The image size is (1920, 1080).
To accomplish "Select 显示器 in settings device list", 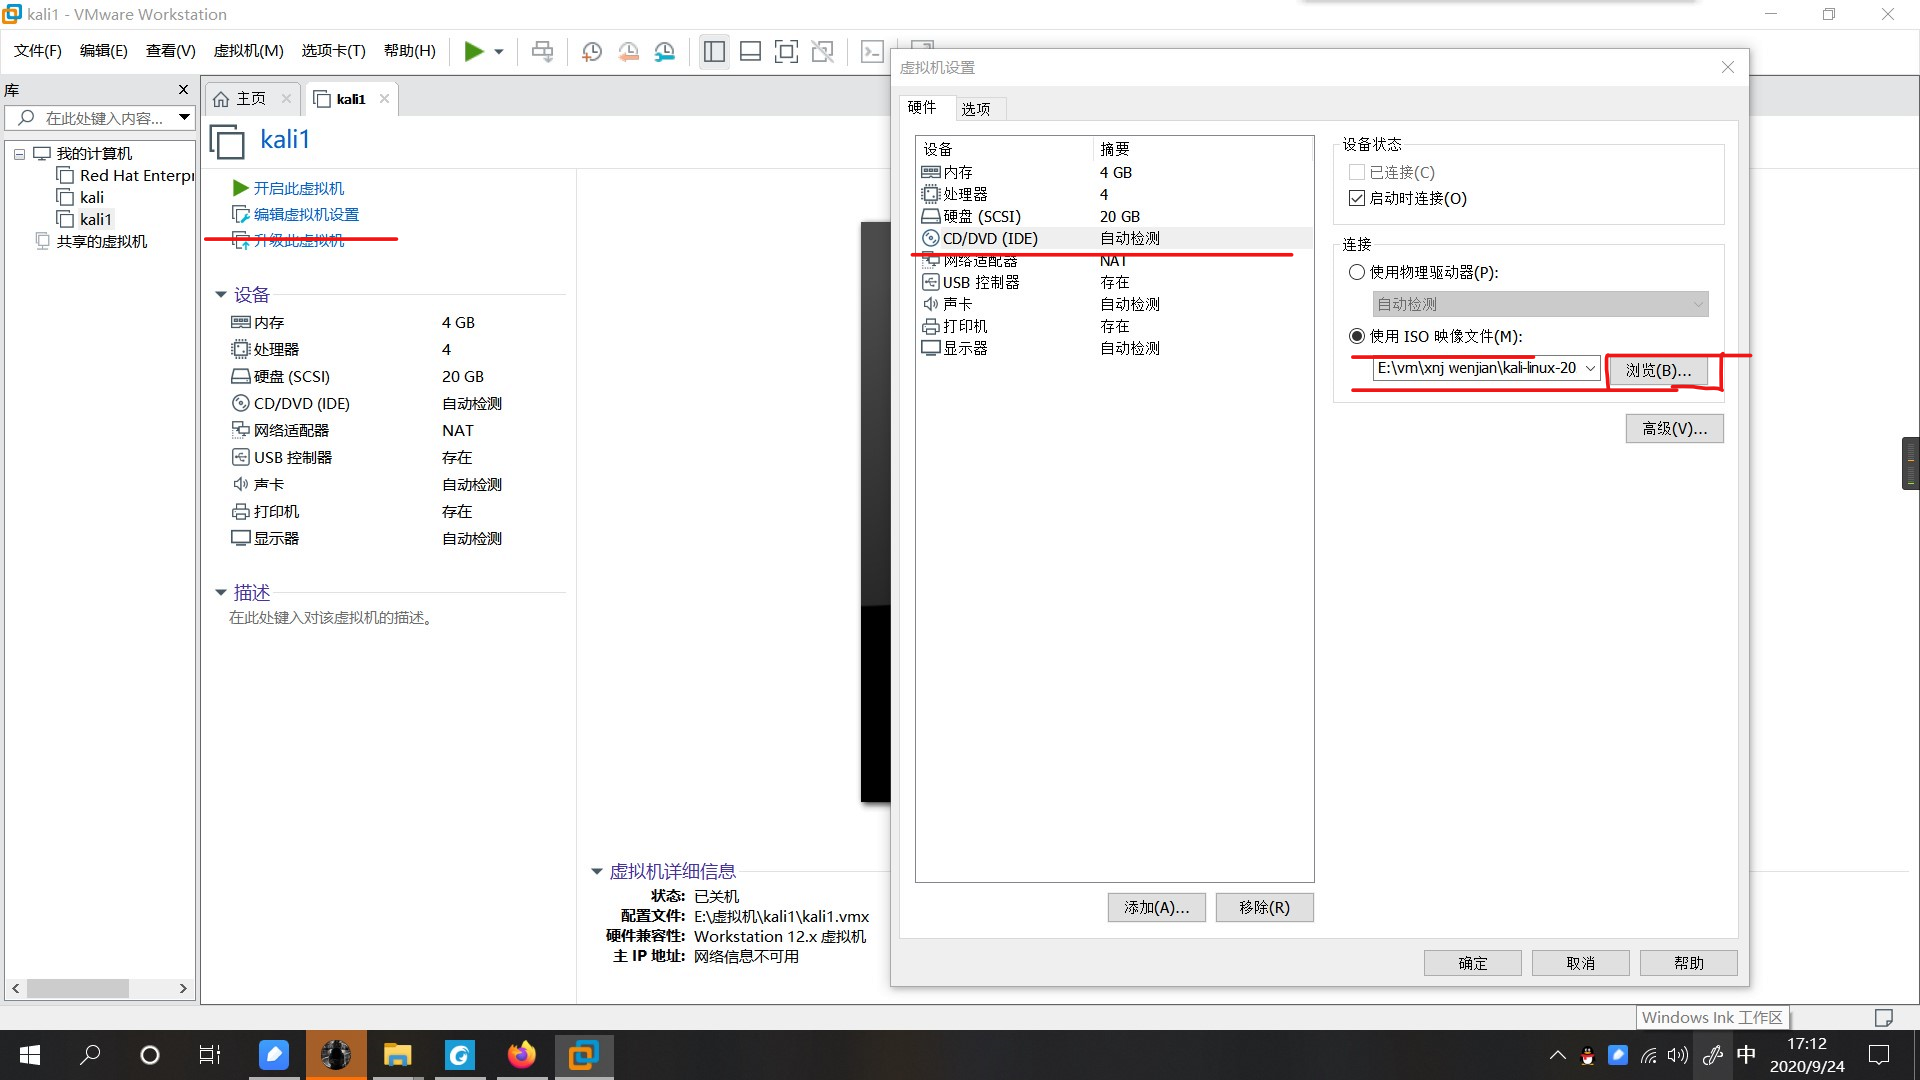I will click(1114, 349).
